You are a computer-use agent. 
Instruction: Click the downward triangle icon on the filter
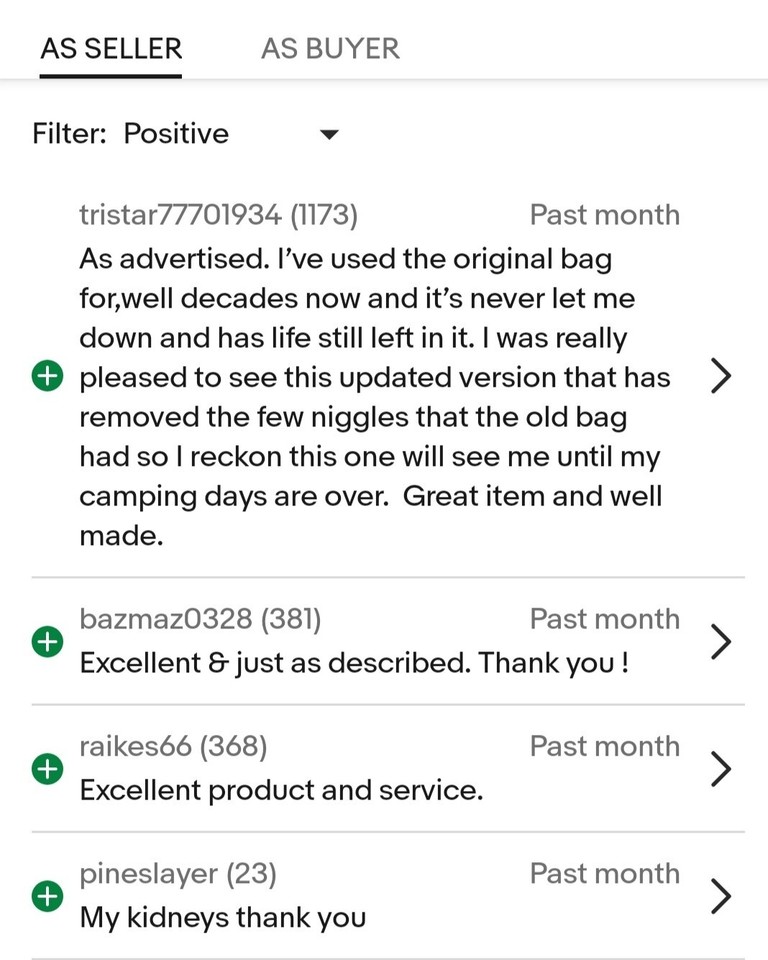(x=329, y=133)
